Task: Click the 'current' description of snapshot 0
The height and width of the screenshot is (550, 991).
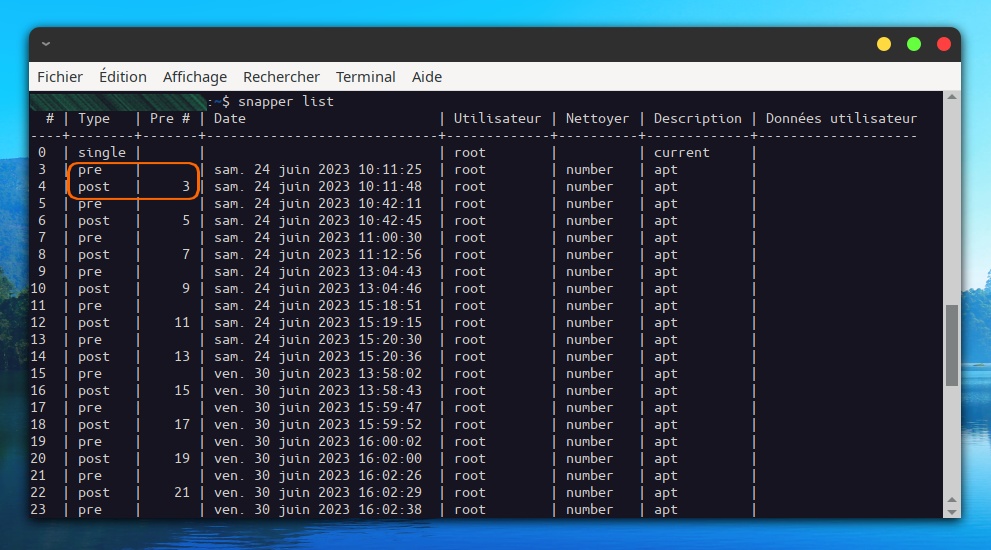Action: coord(681,153)
